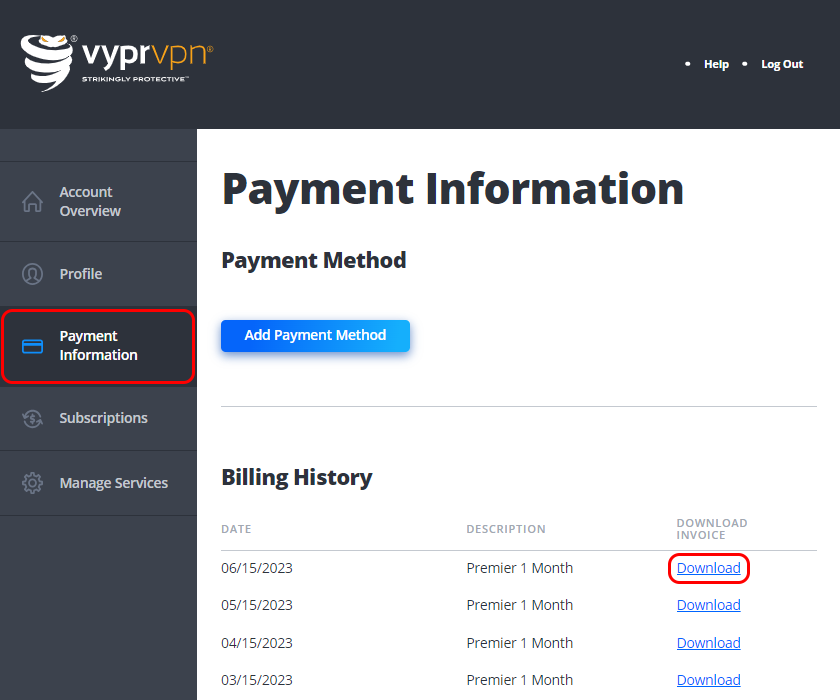Navigate to Manage Services
This screenshot has width=840, height=700.
(113, 483)
